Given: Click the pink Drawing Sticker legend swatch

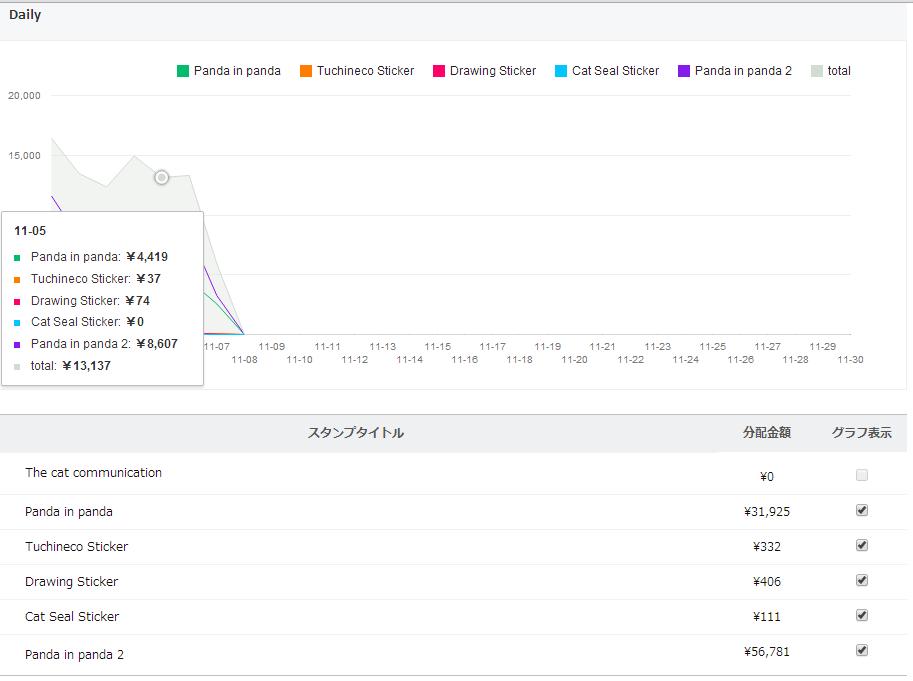Looking at the screenshot, I should [439, 71].
